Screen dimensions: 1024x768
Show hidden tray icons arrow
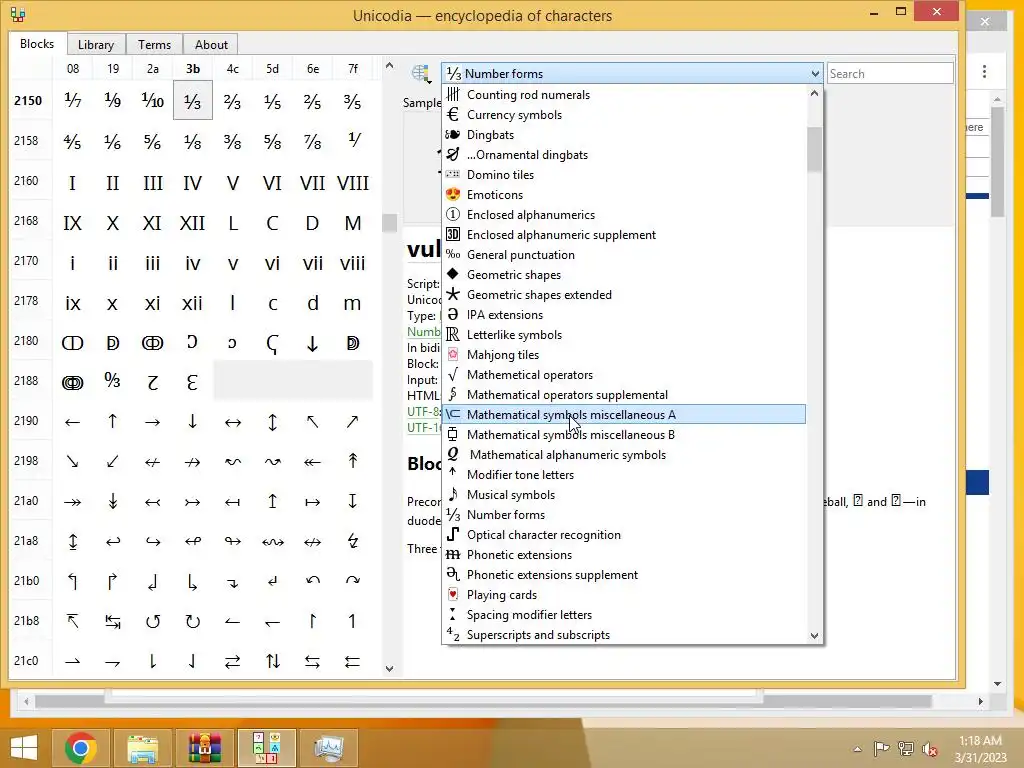857,749
